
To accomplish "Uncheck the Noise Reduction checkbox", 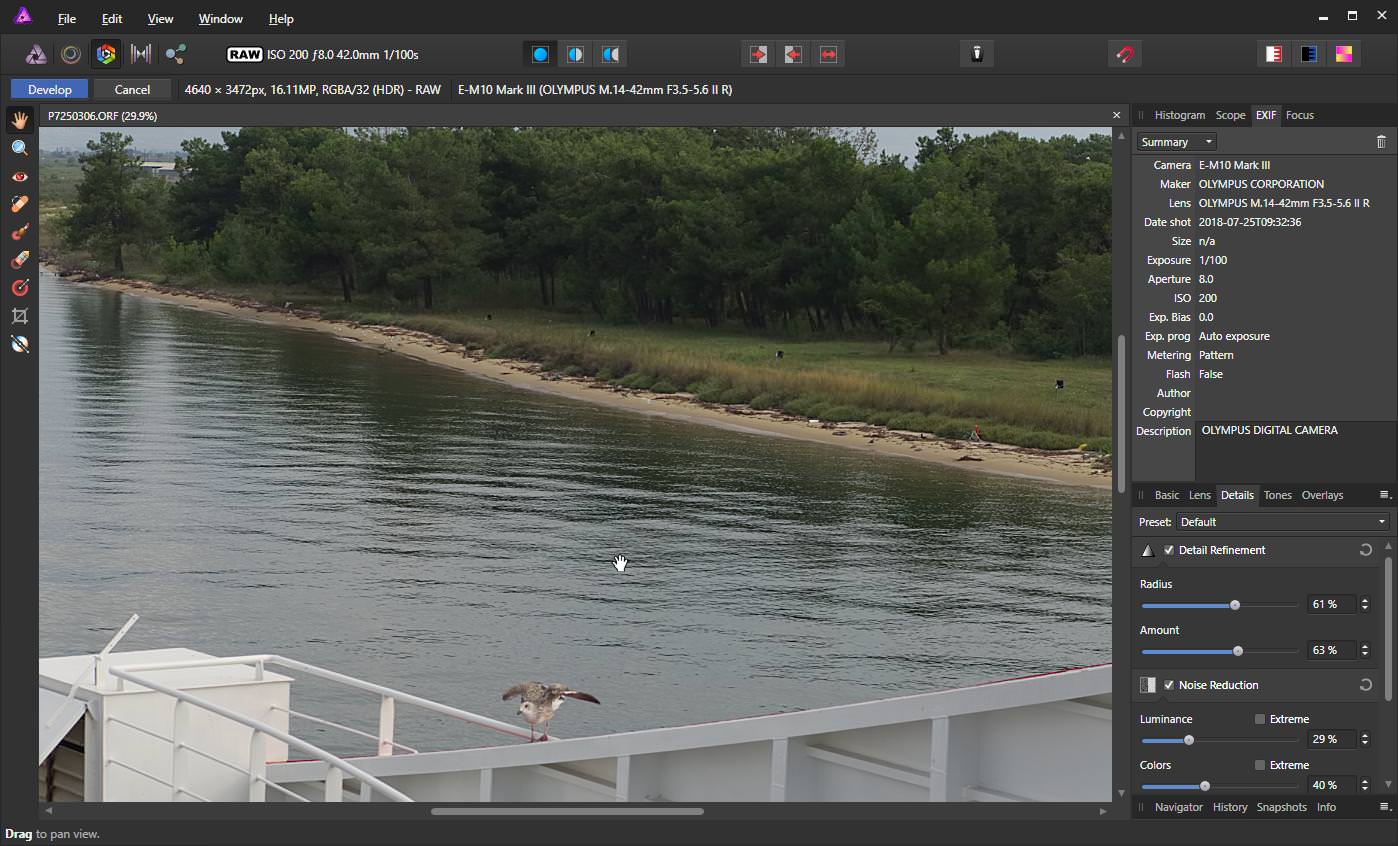I will [1169, 685].
